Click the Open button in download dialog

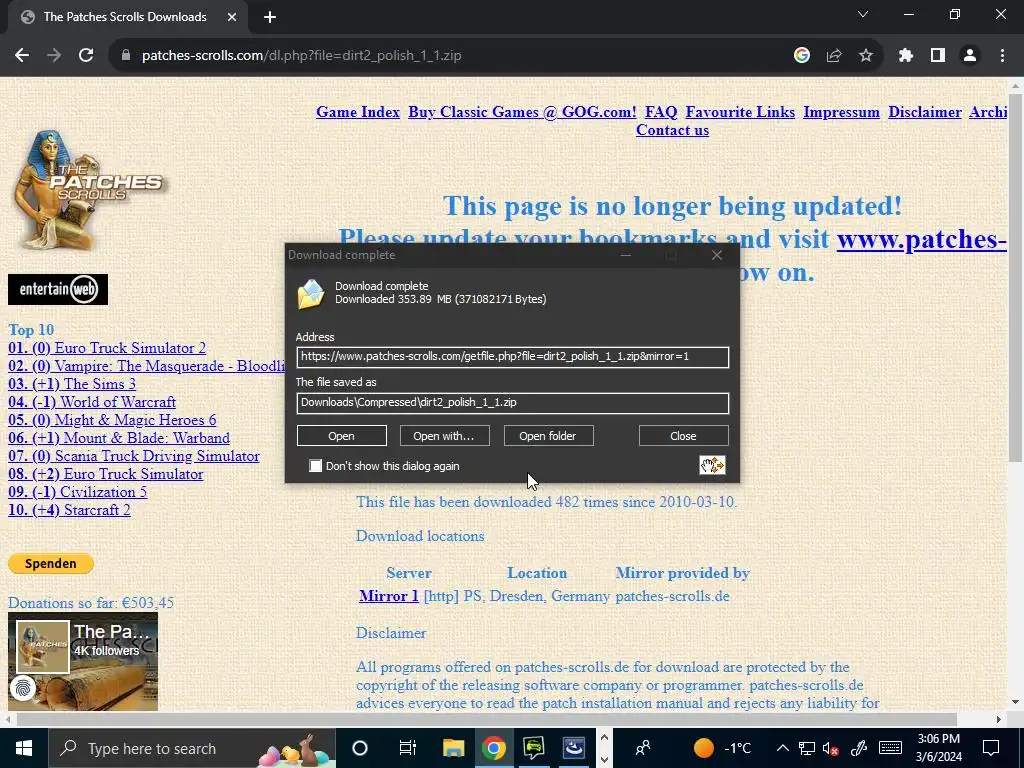(342, 436)
